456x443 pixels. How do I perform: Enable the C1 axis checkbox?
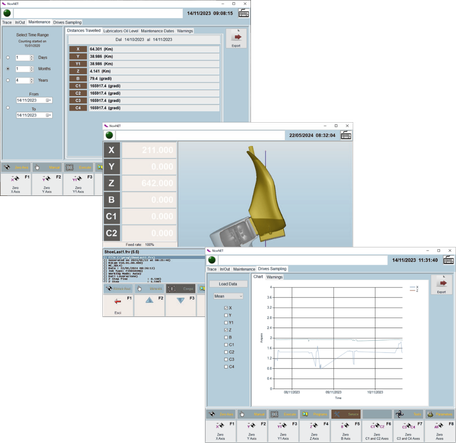(x=226, y=345)
